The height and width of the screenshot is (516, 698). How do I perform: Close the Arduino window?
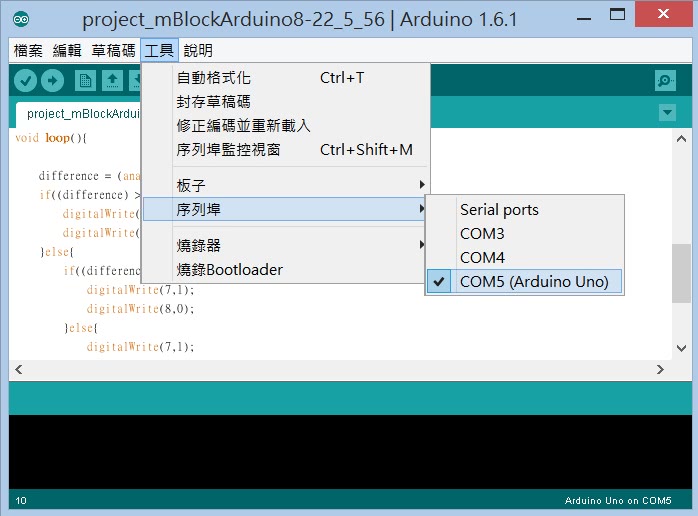click(663, 14)
